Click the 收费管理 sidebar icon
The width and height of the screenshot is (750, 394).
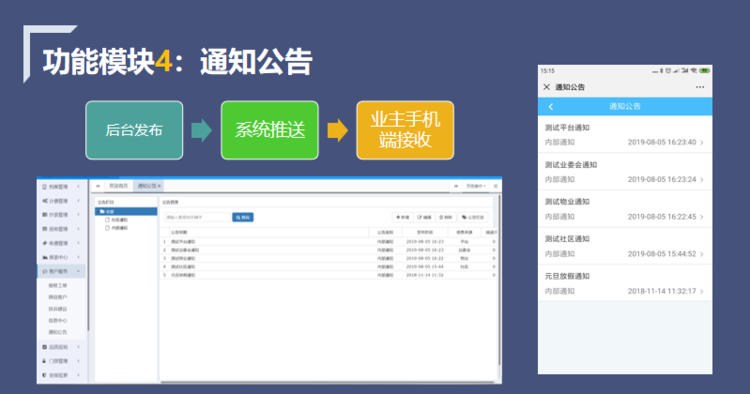[x=44, y=243]
